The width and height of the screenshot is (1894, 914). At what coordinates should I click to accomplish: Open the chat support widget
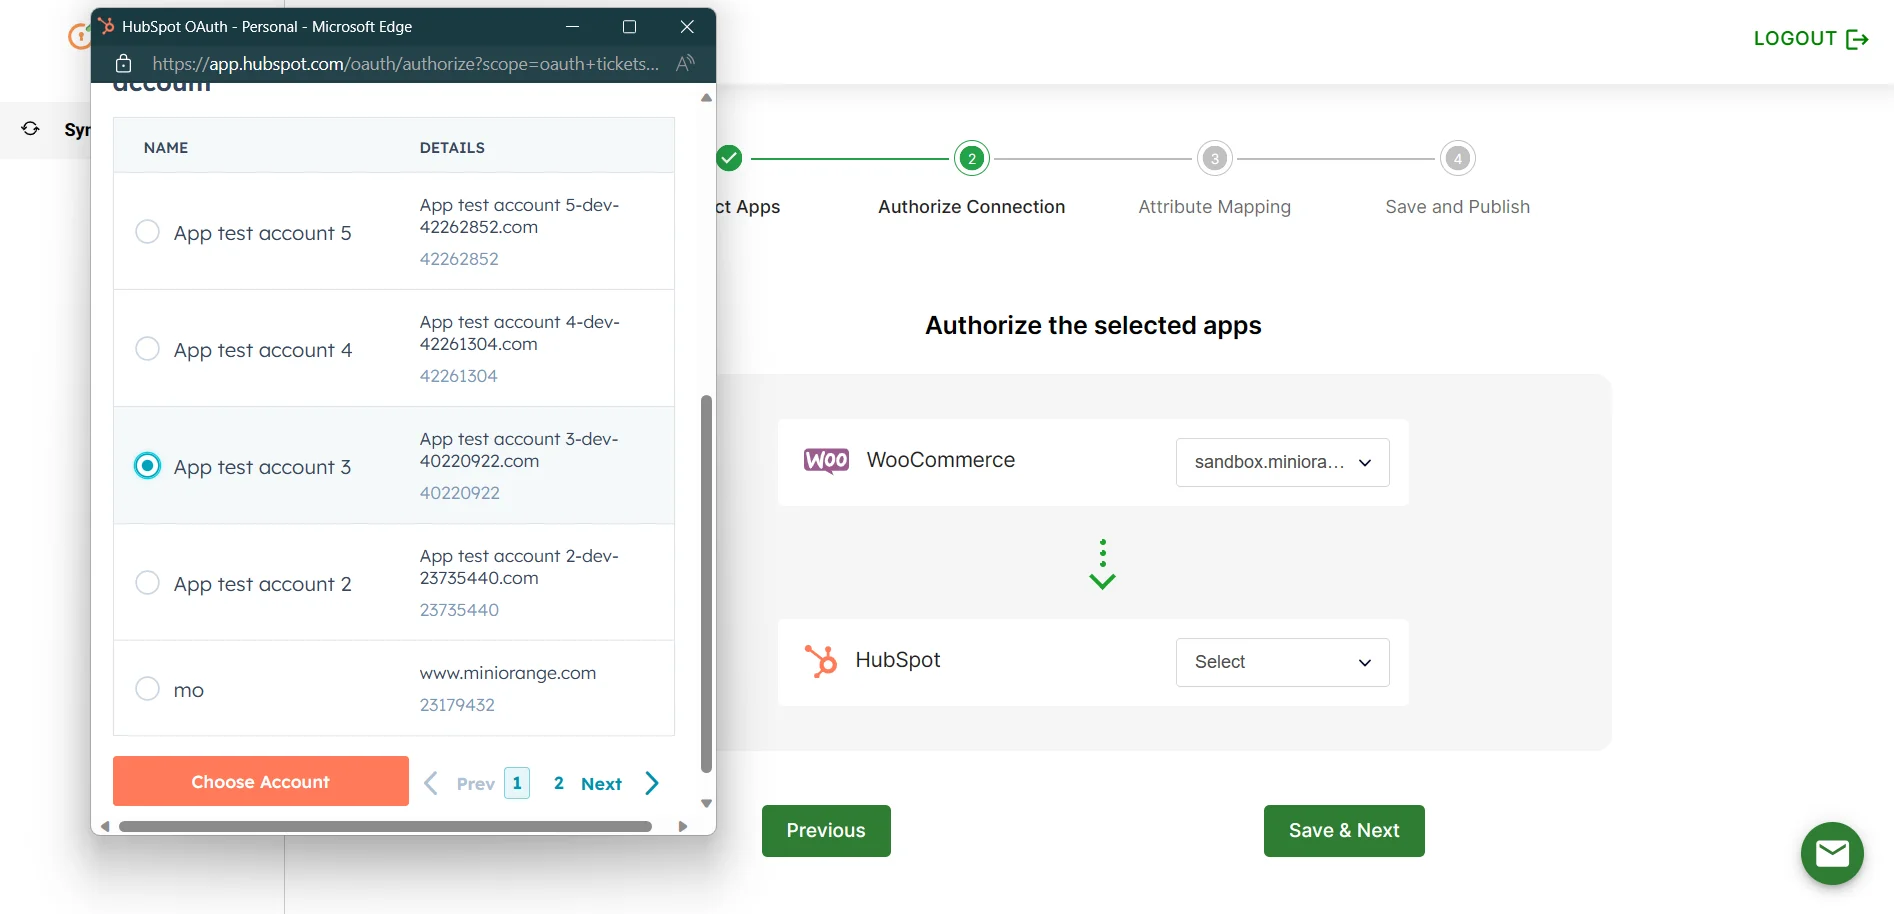tap(1832, 853)
